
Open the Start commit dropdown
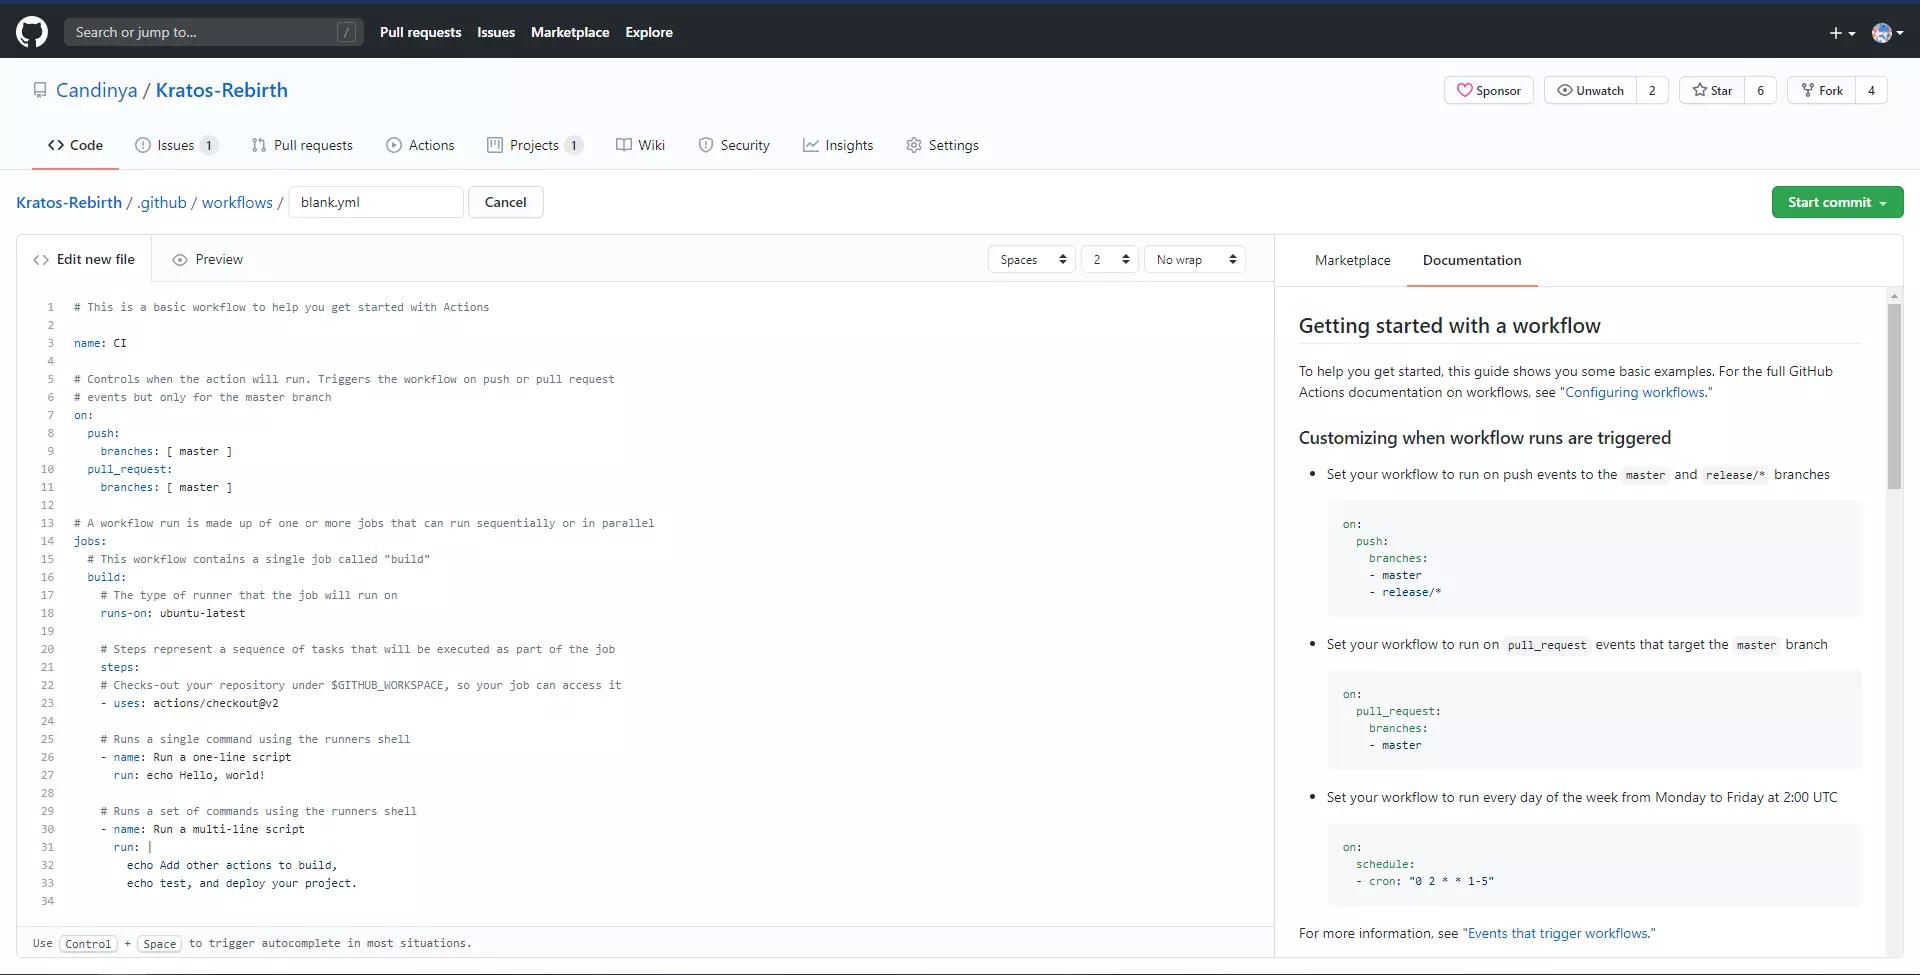pyautogui.click(x=1837, y=202)
